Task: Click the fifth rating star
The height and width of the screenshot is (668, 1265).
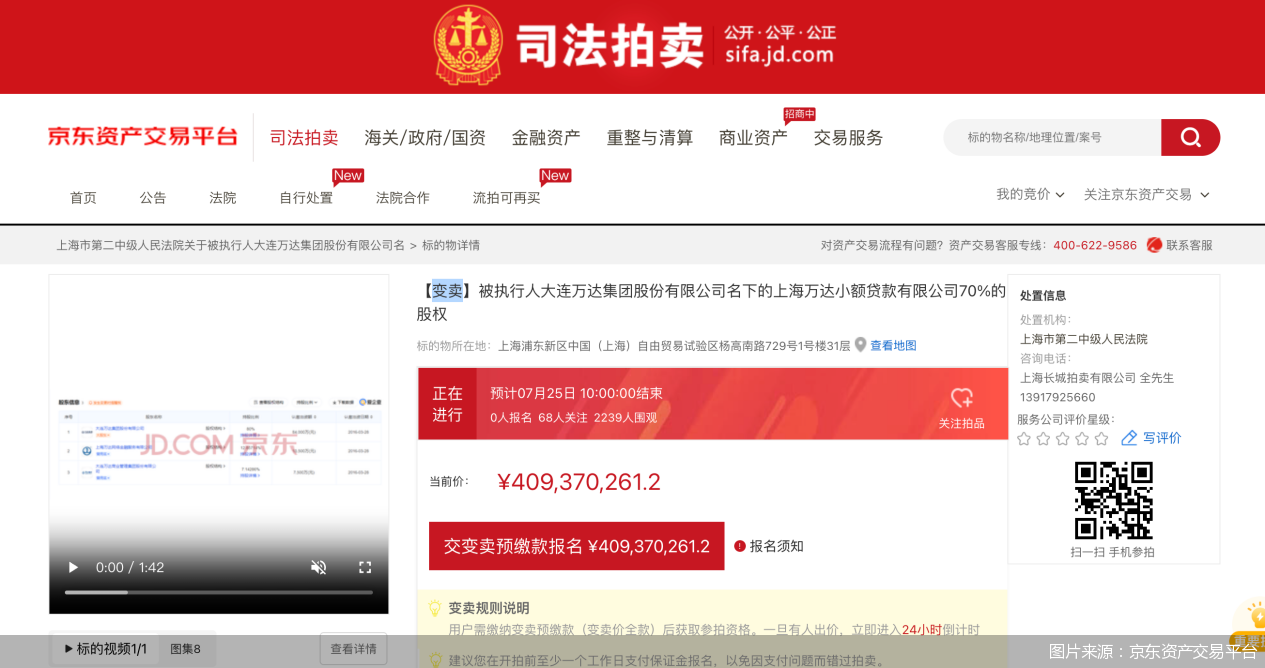Action: [x=1101, y=439]
